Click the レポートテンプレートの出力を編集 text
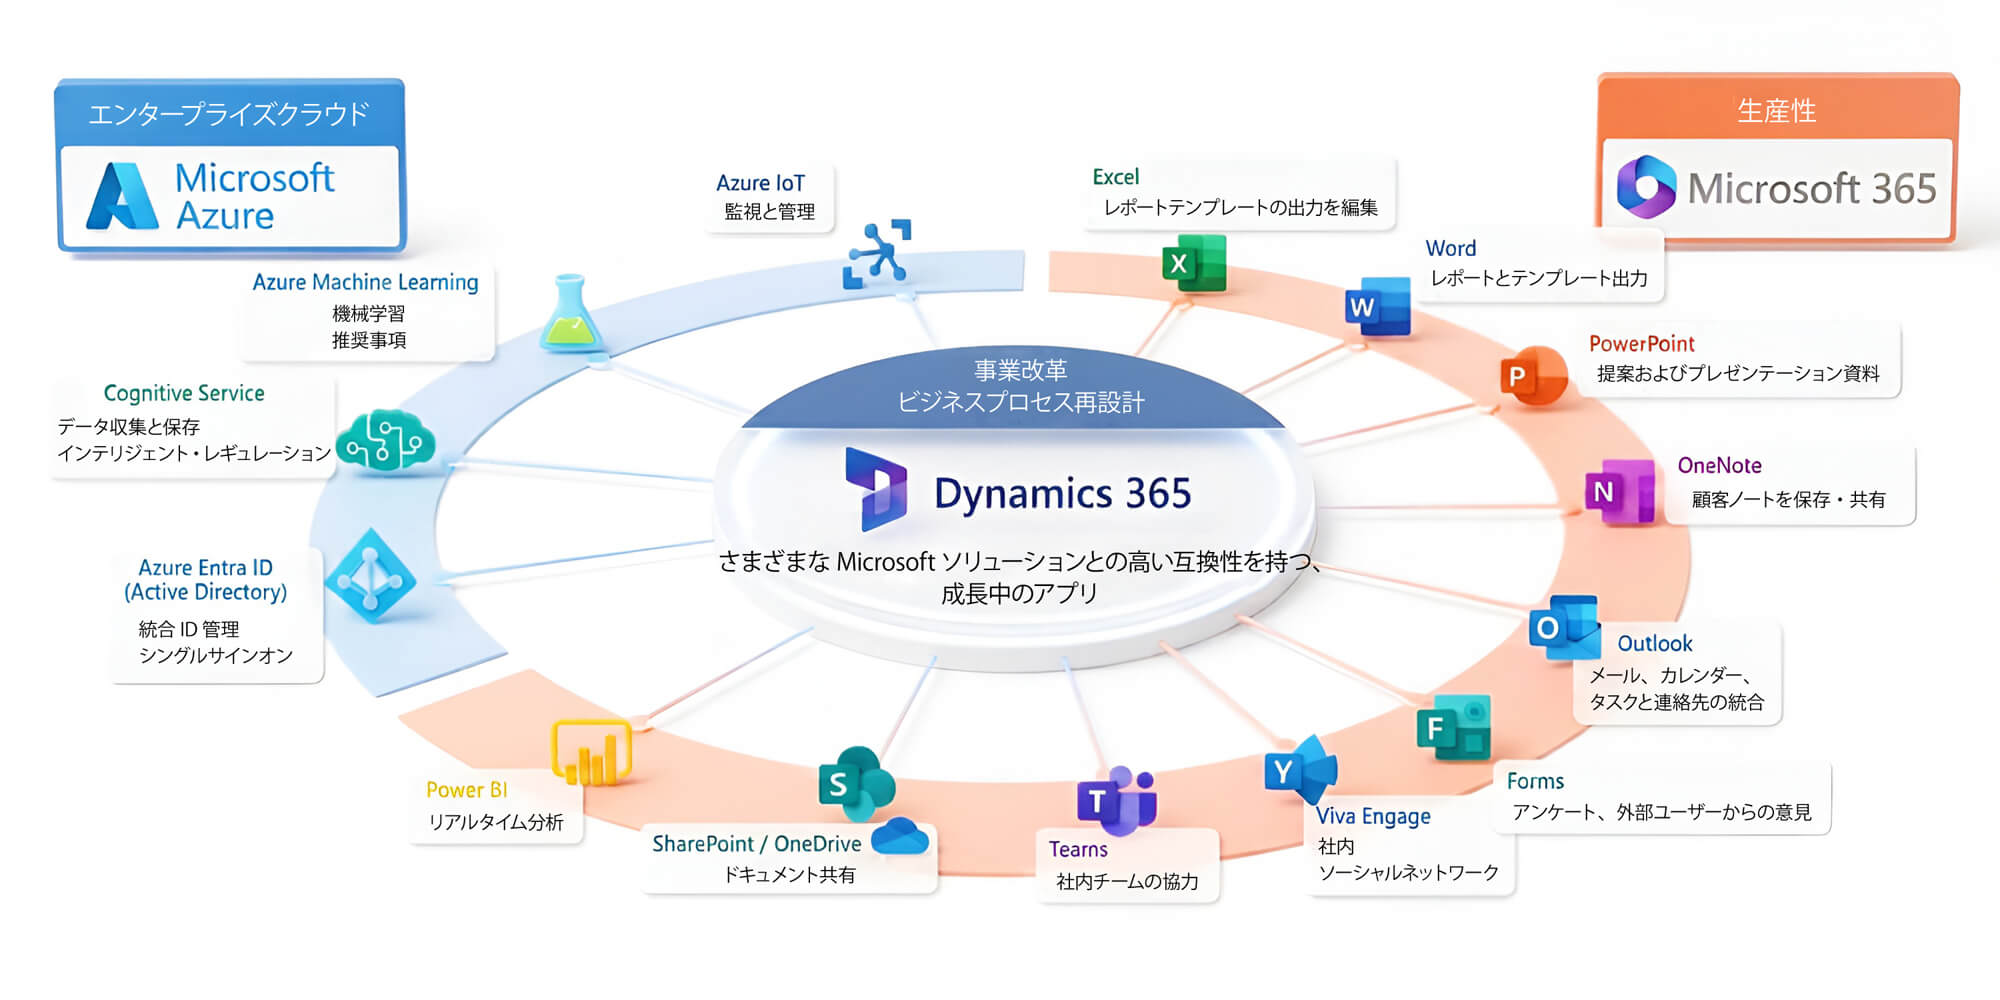Image resolution: width=2000 pixels, height=1000 pixels. coord(1240,207)
